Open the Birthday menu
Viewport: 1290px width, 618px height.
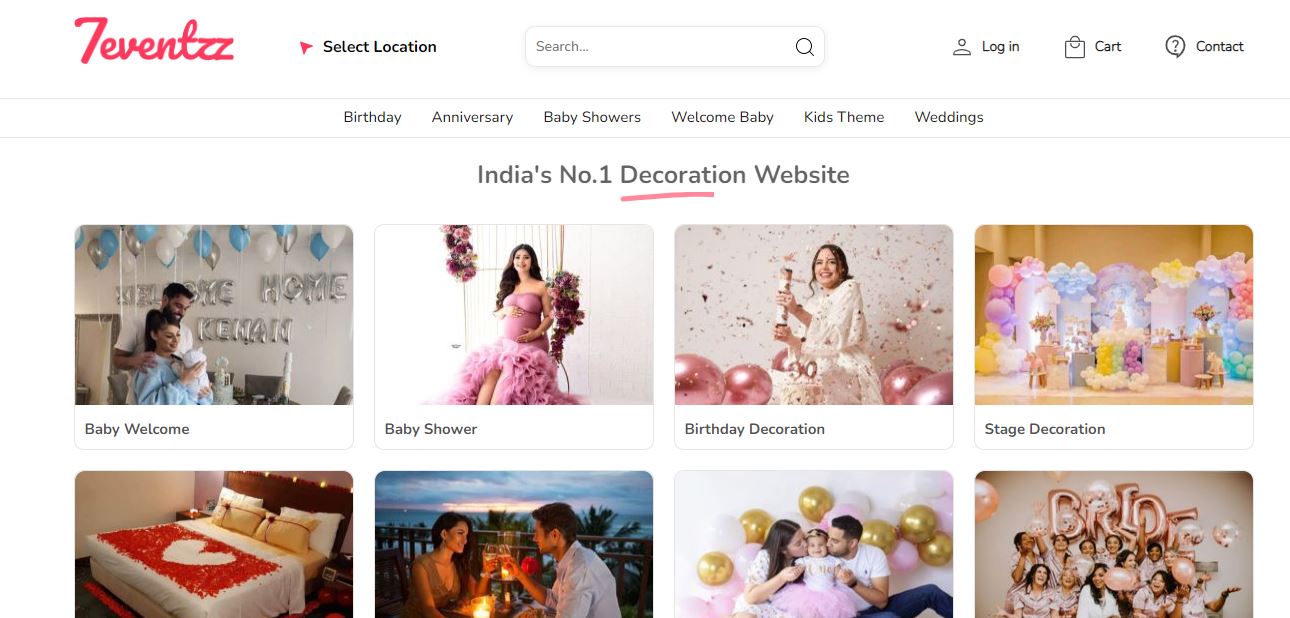coord(372,117)
